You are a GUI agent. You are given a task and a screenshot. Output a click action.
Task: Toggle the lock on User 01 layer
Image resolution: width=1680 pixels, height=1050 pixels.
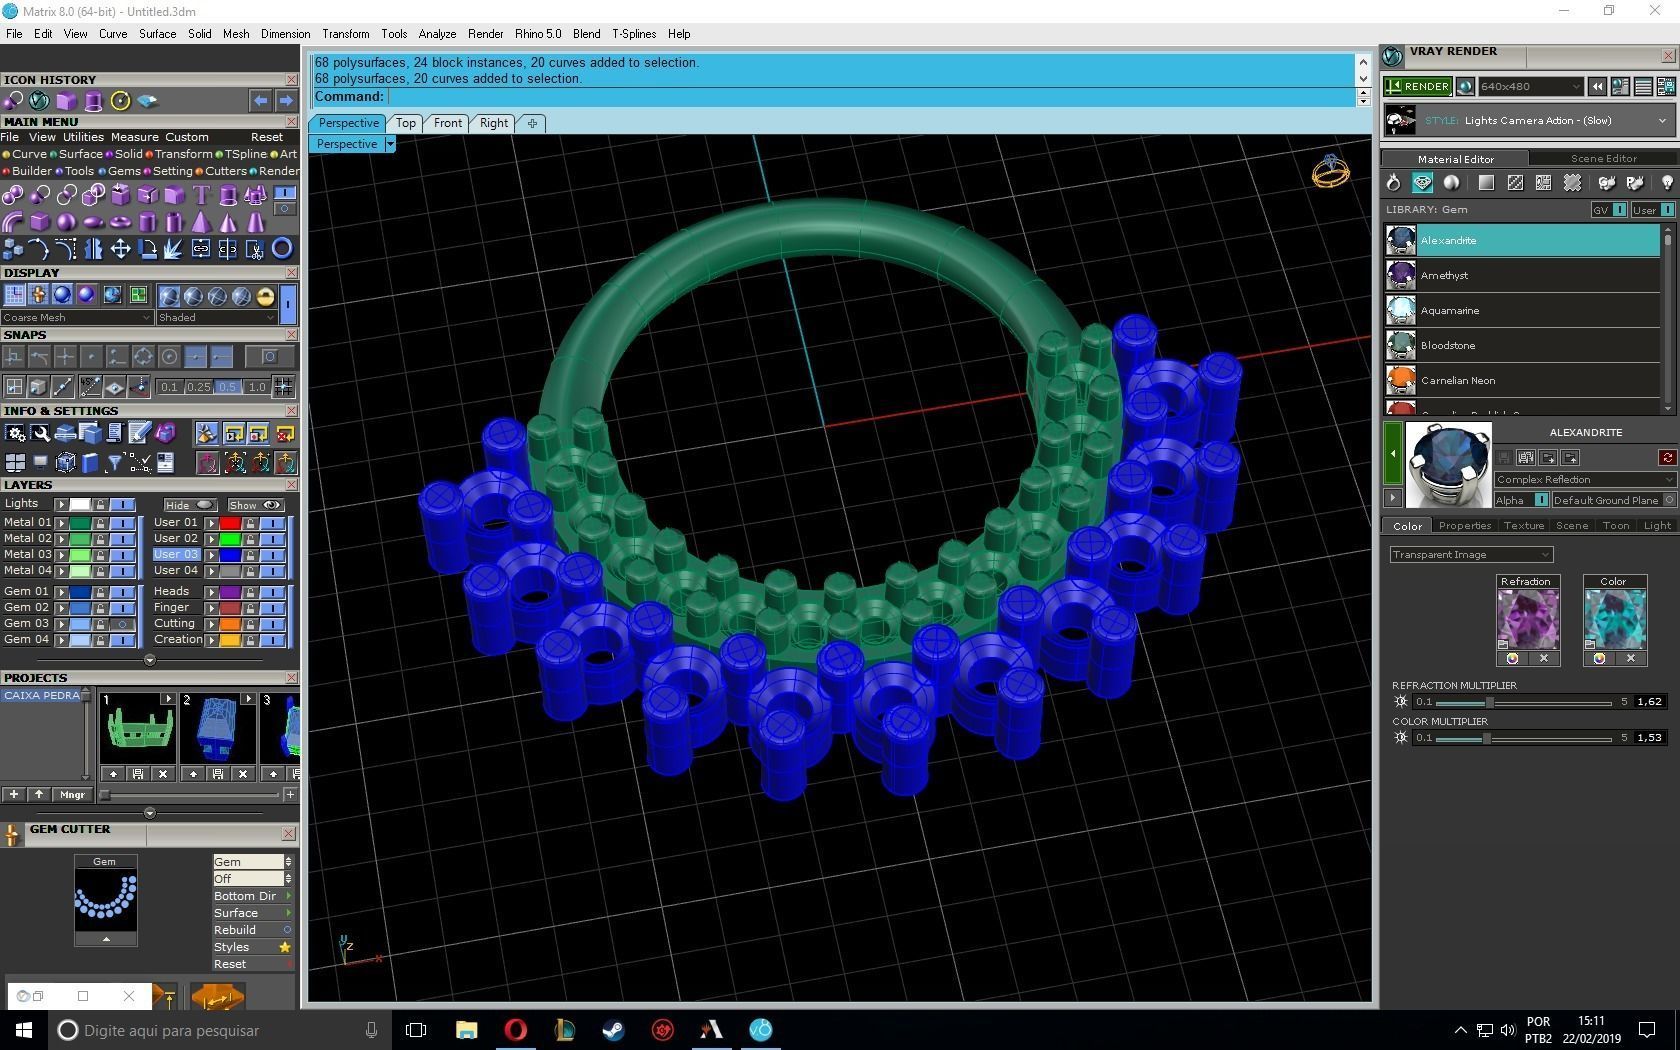[250, 523]
